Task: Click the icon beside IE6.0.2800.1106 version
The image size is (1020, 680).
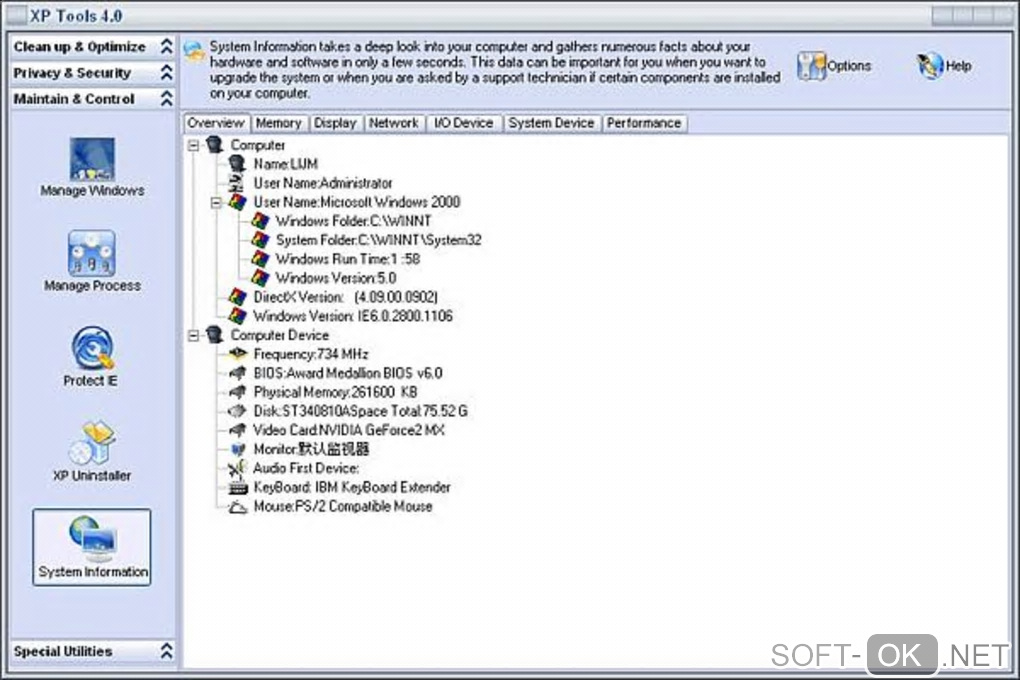Action: click(237, 316)
